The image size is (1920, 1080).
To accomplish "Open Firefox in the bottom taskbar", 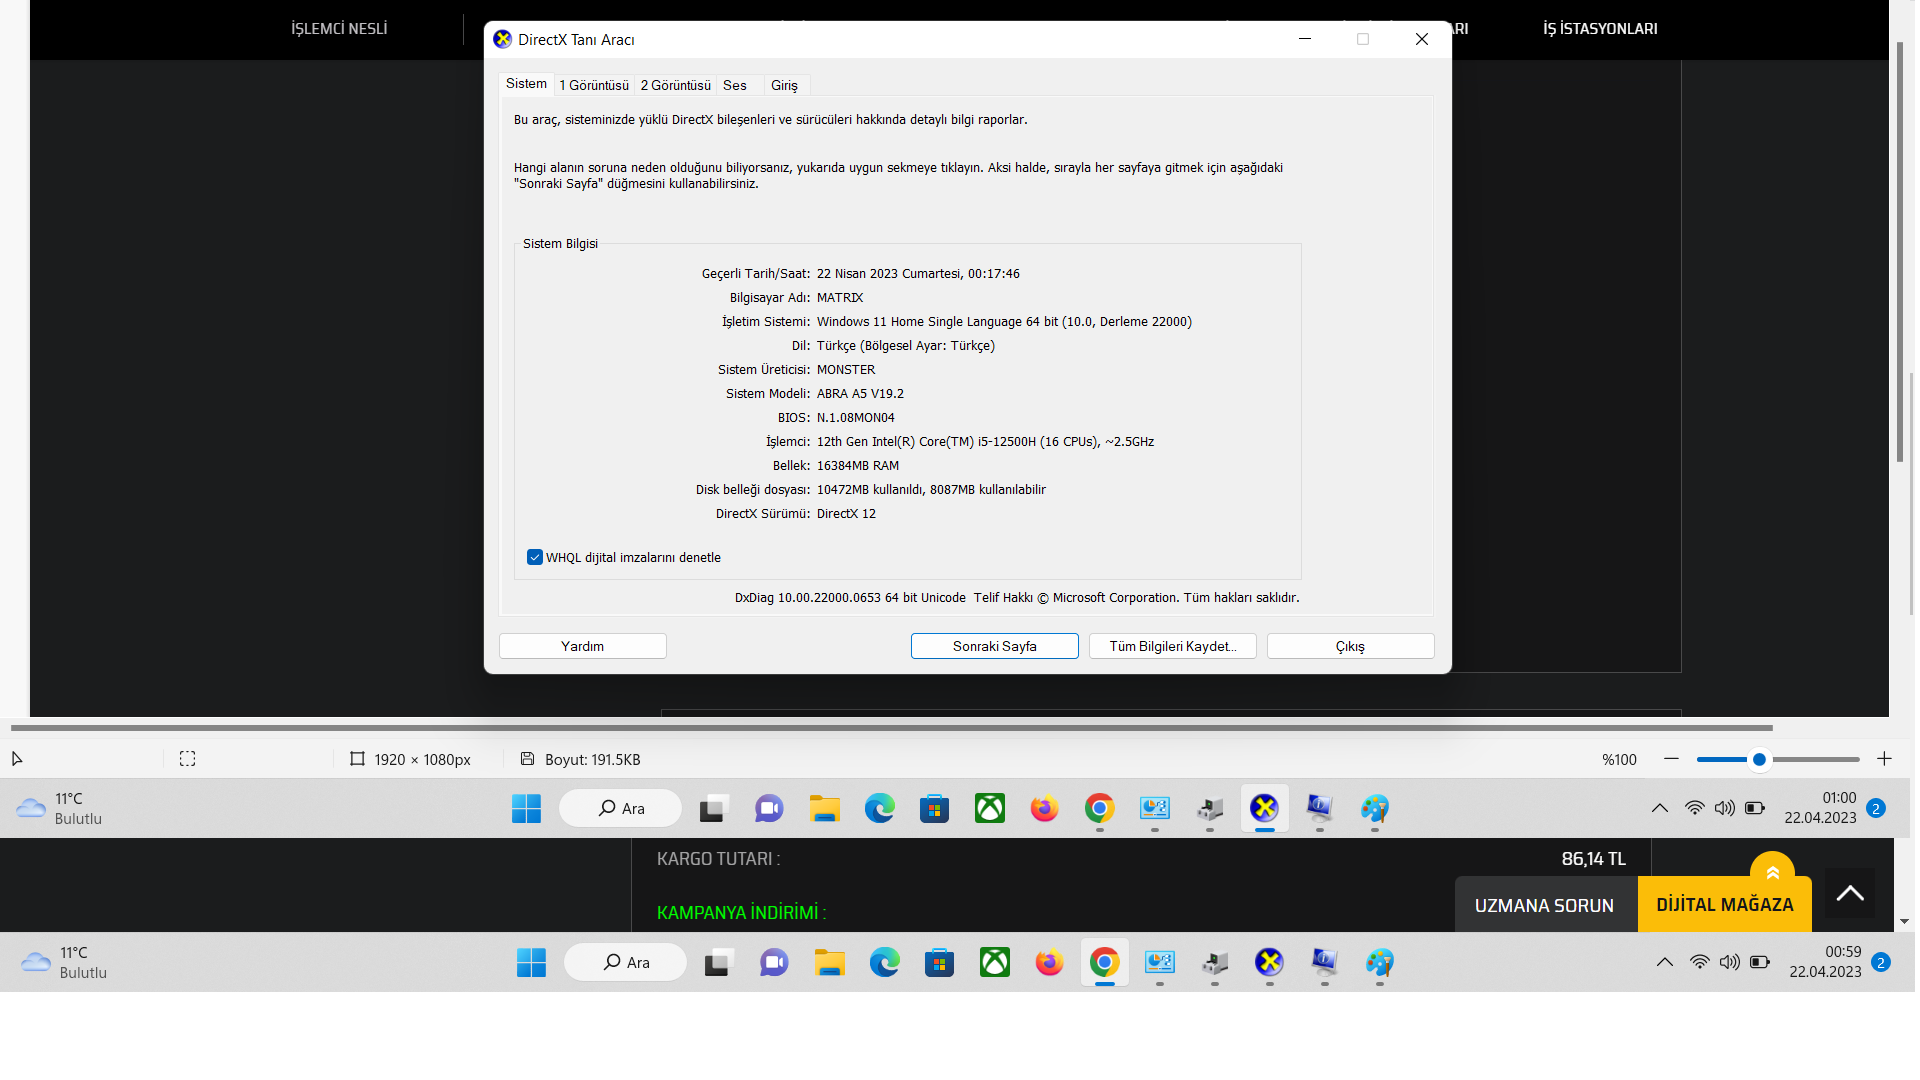I will coord(1050,962).
